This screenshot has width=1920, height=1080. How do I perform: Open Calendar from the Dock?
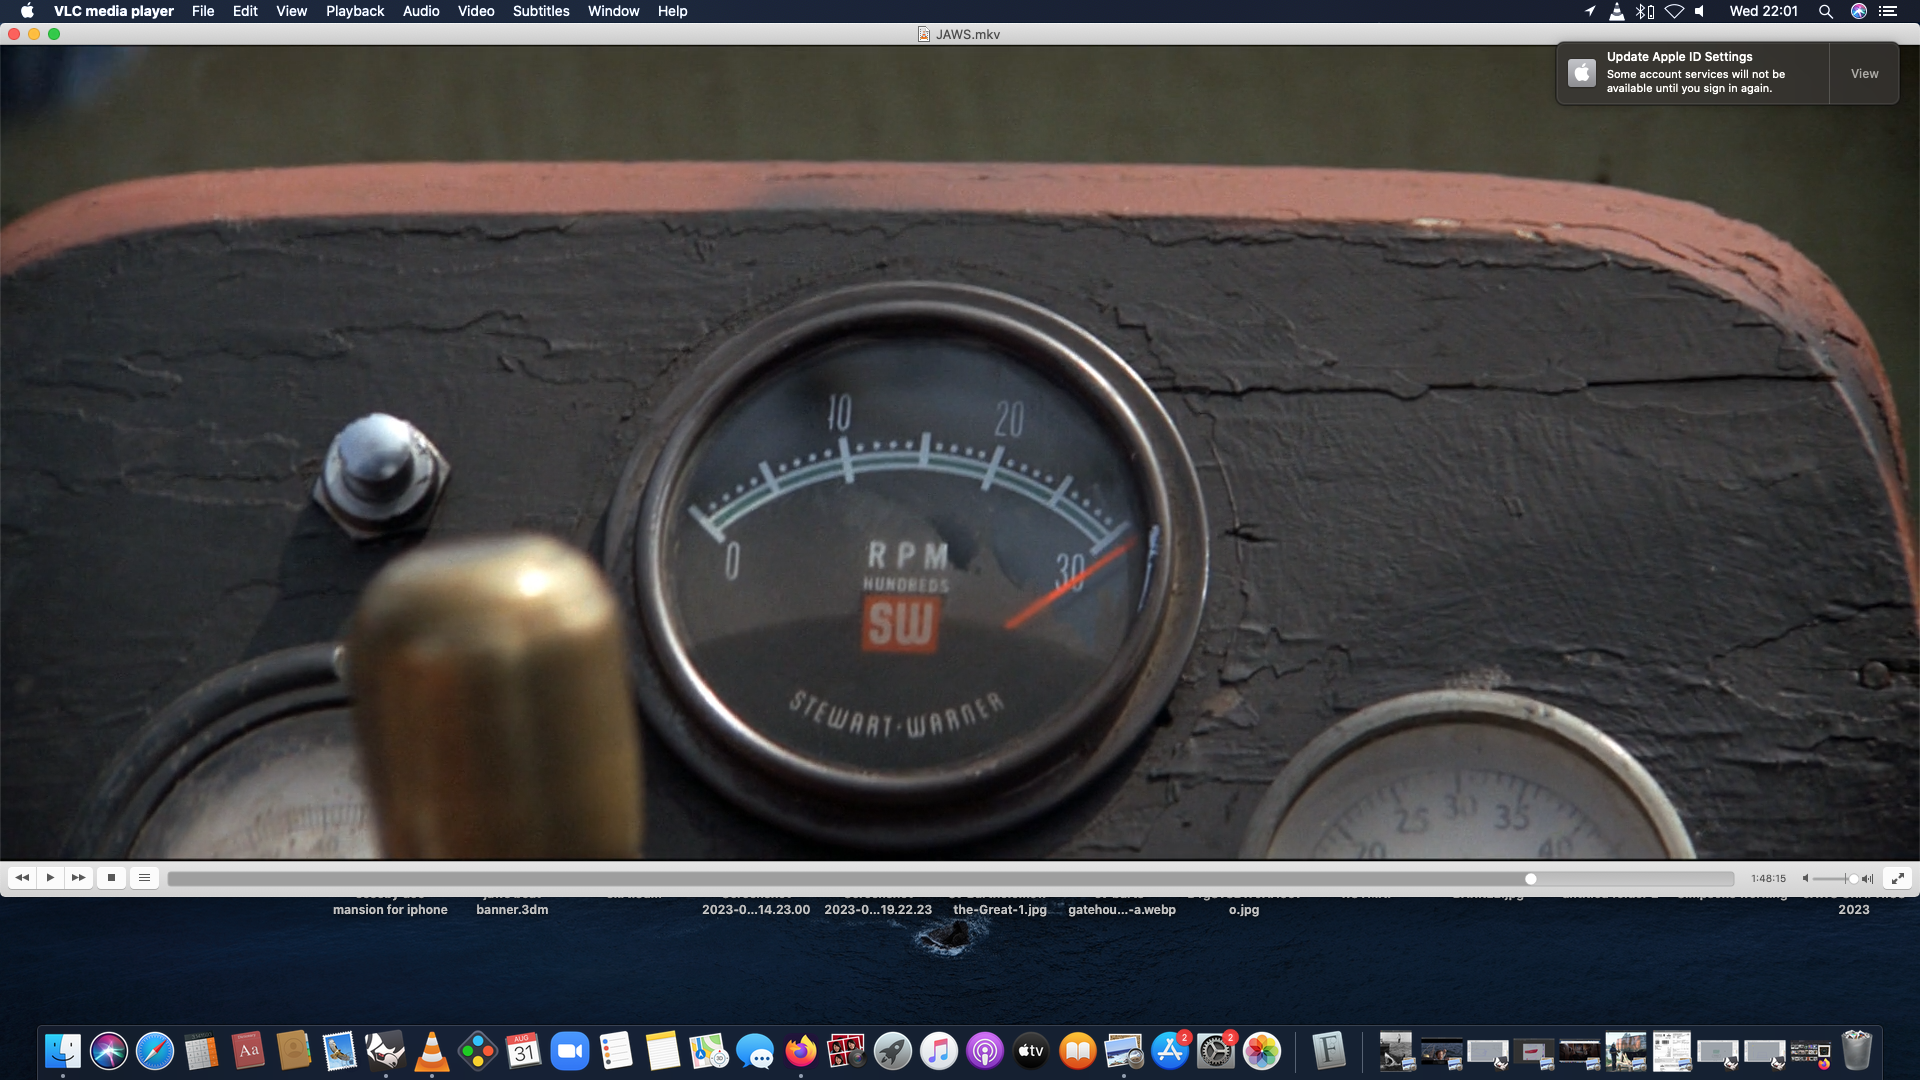[x=524, y=1051]
